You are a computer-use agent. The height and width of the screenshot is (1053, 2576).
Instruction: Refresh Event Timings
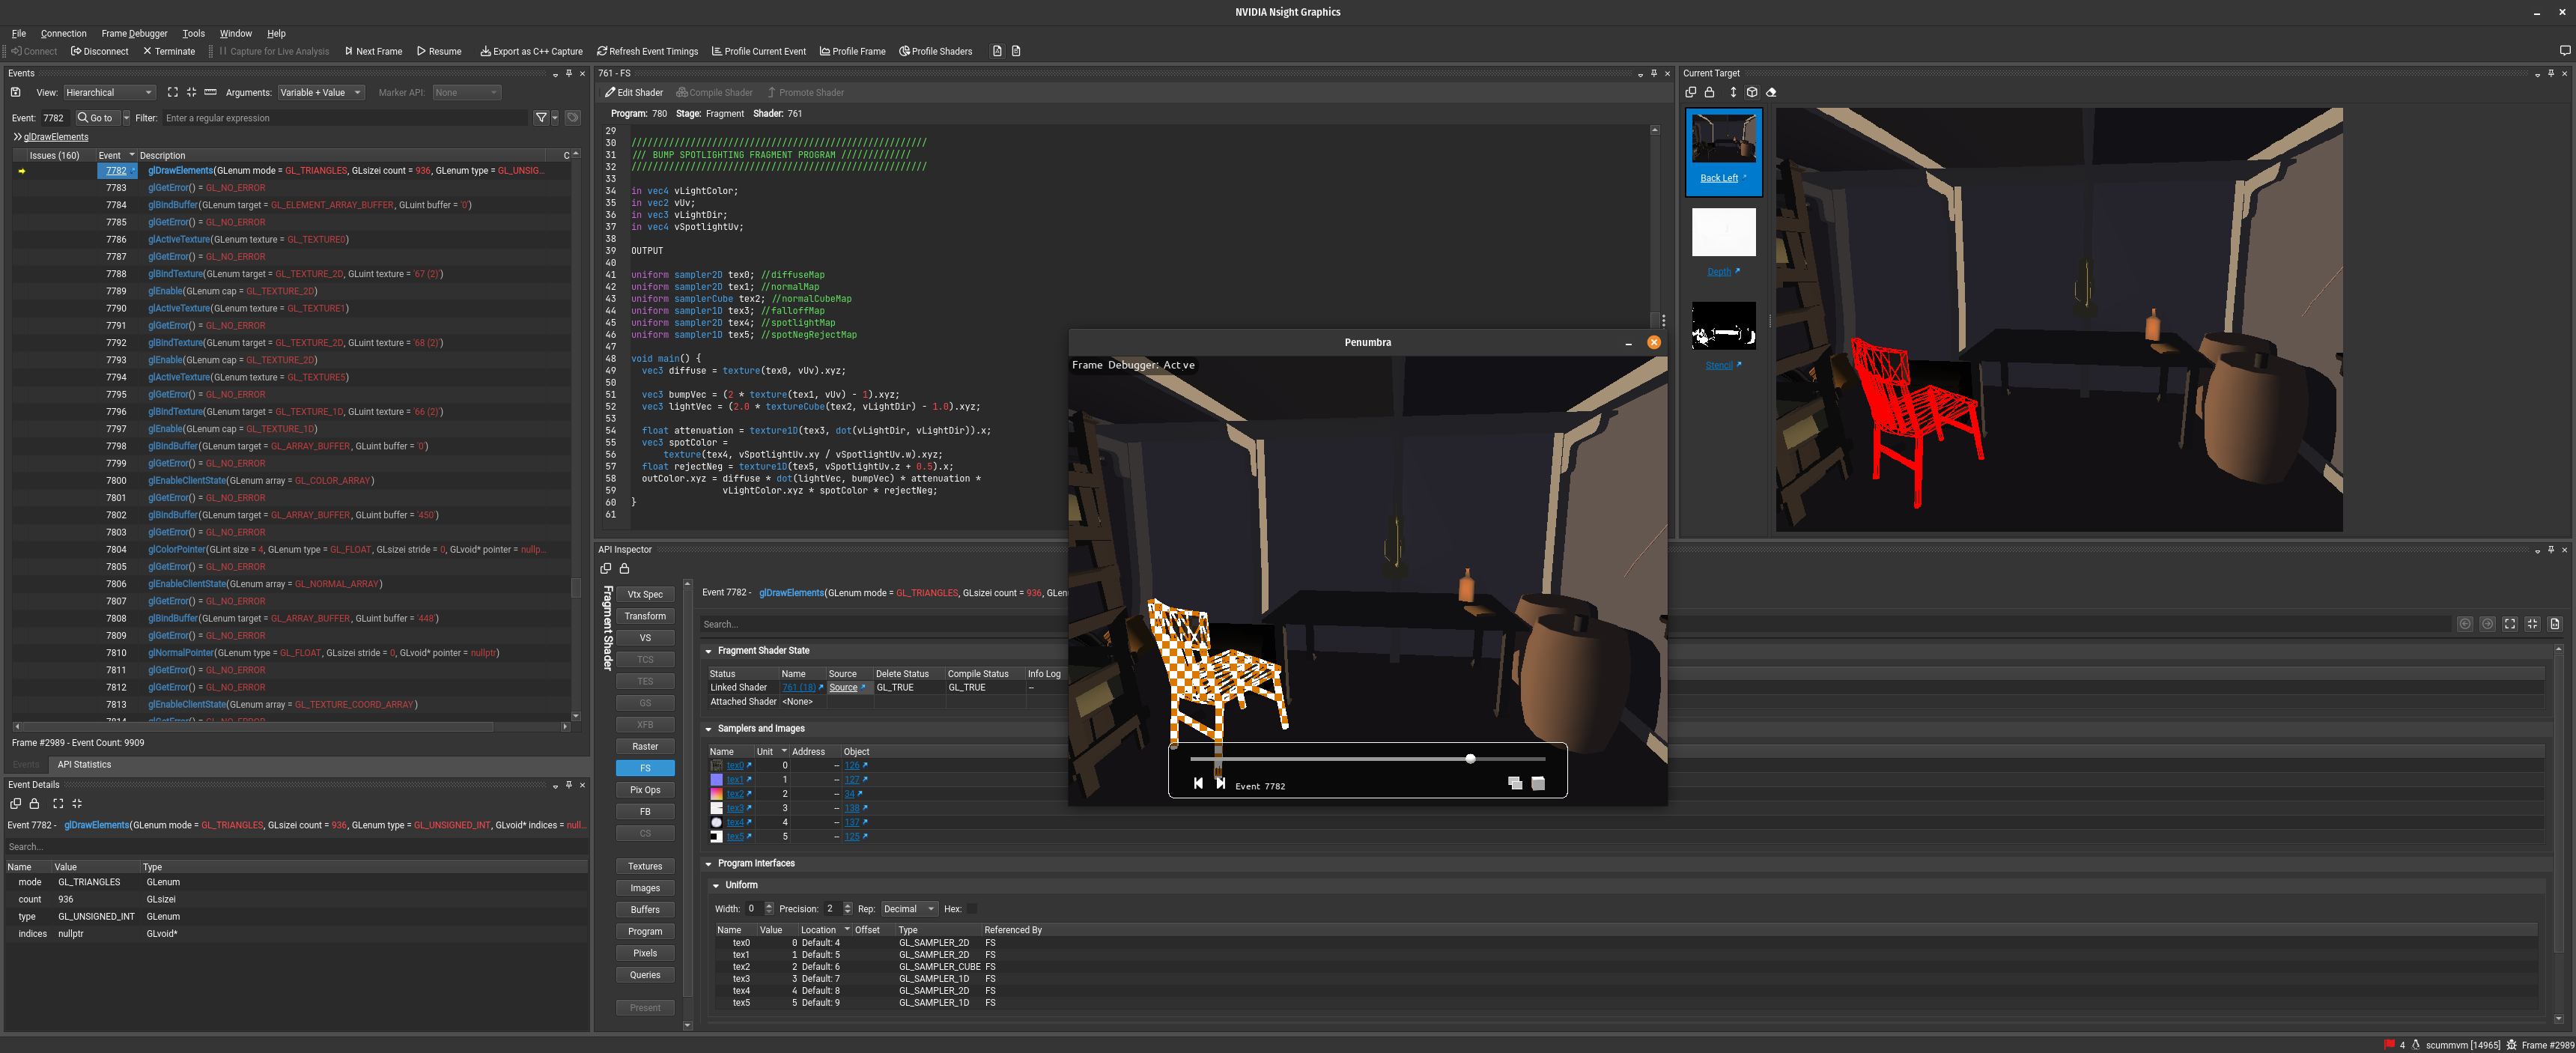[x=647, y=51]
